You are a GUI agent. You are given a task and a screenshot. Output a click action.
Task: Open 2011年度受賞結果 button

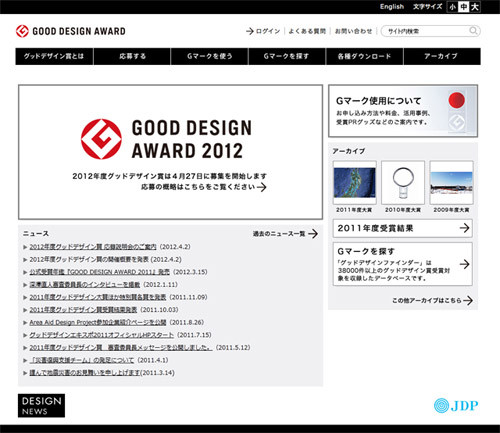(403, 228)
